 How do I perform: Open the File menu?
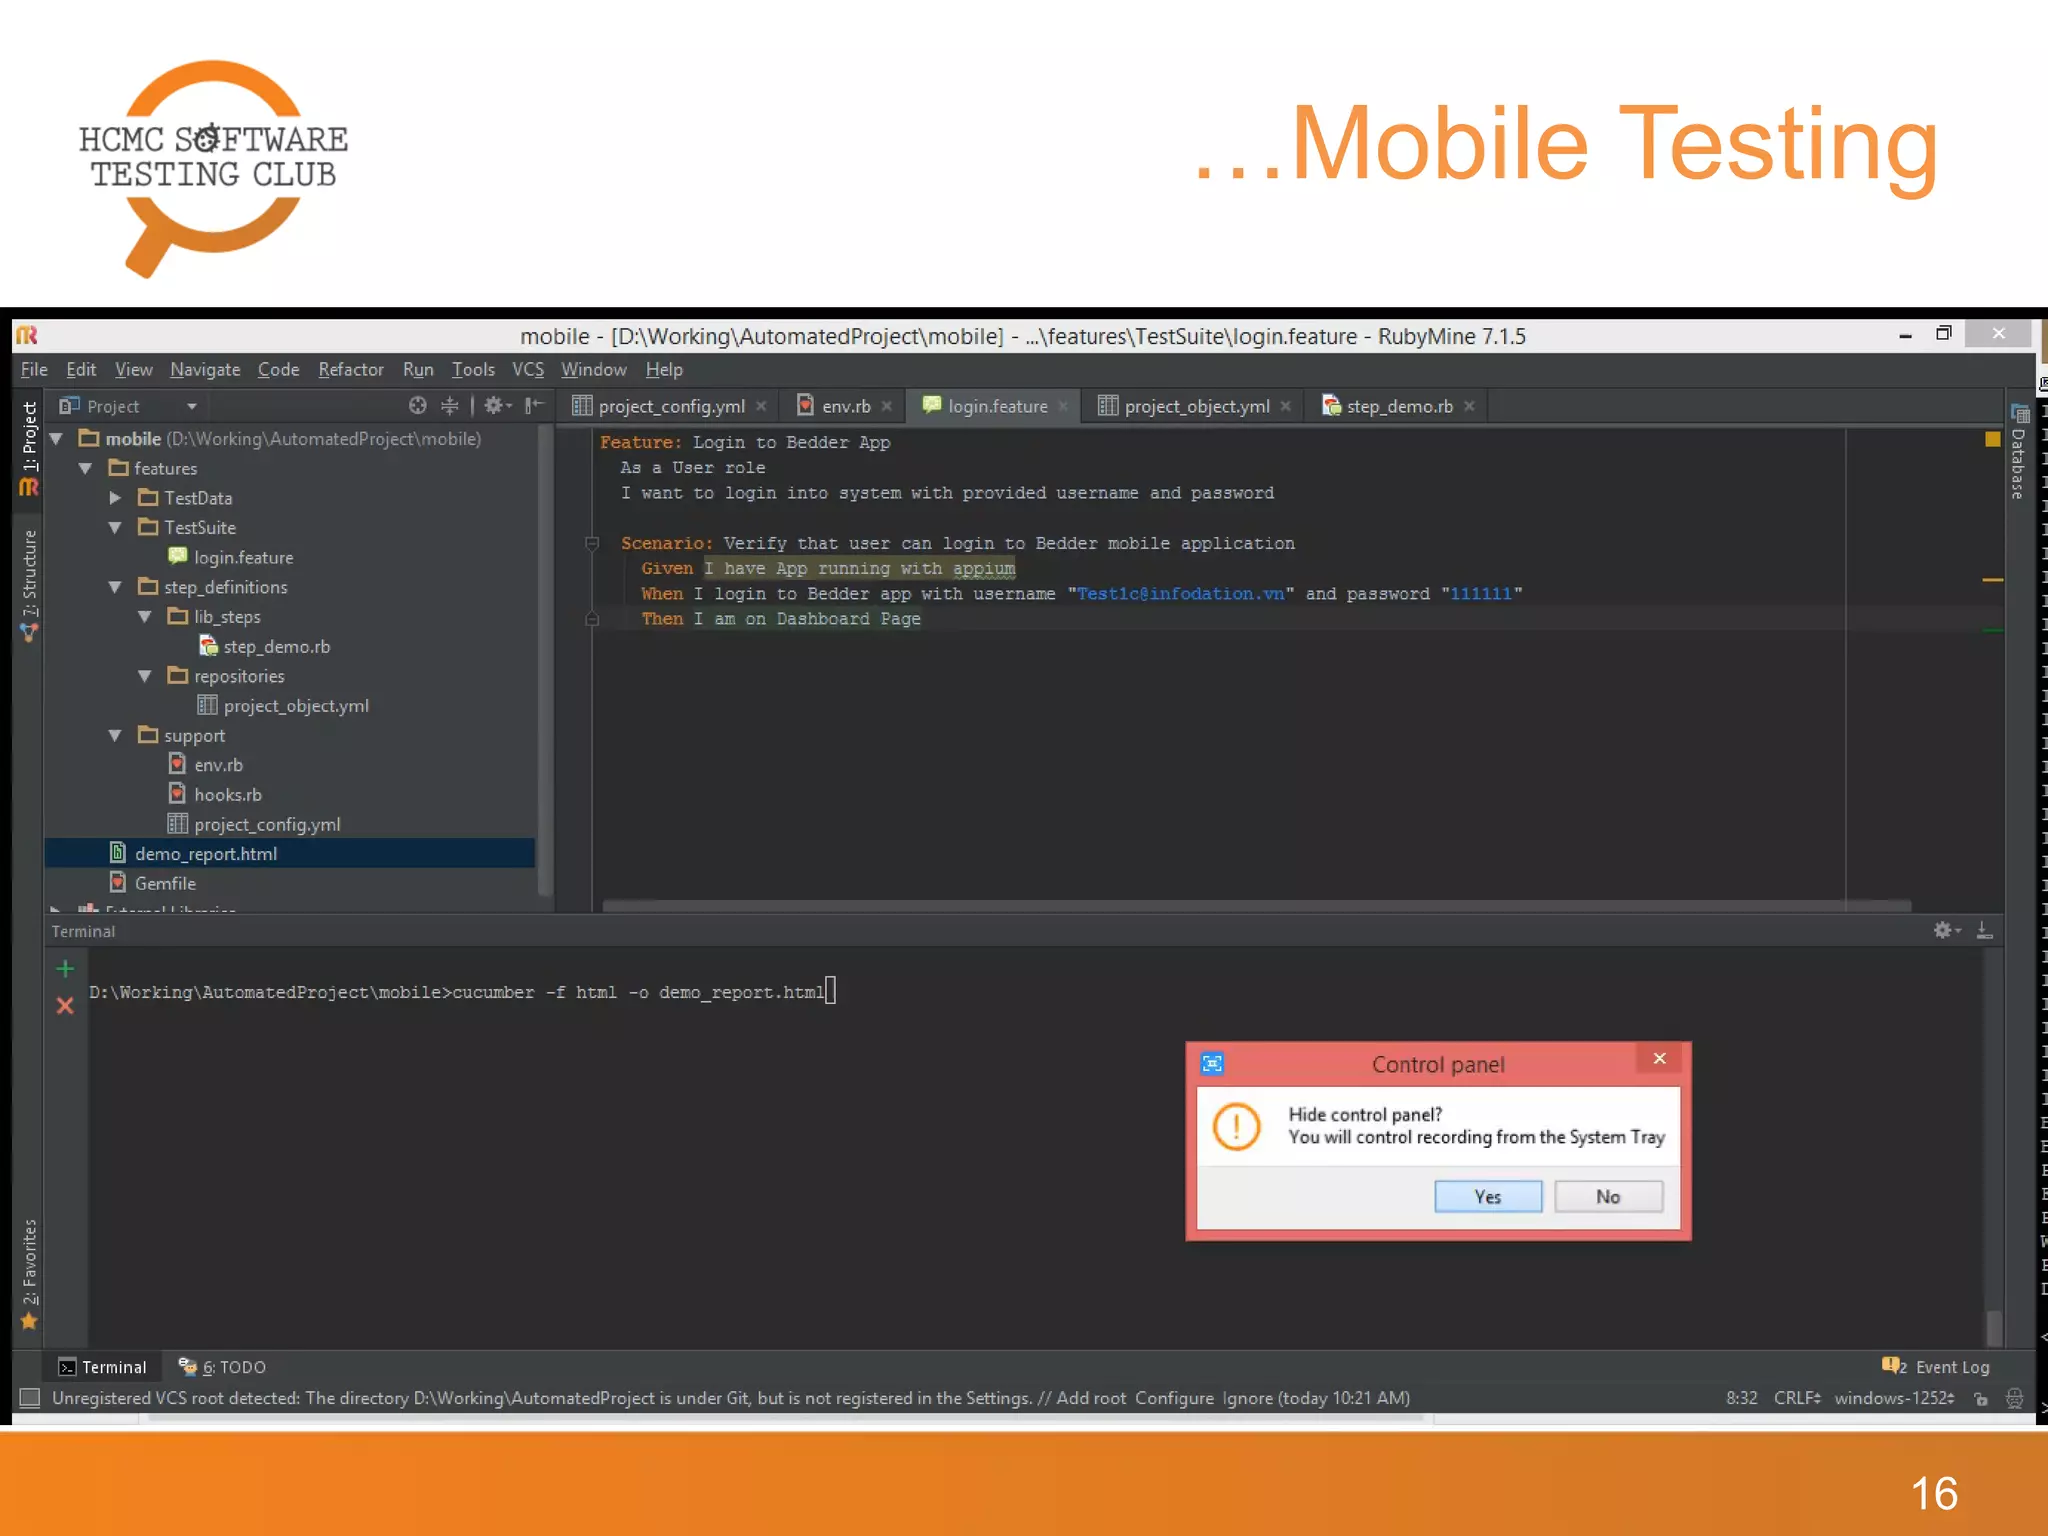(34, 369)
